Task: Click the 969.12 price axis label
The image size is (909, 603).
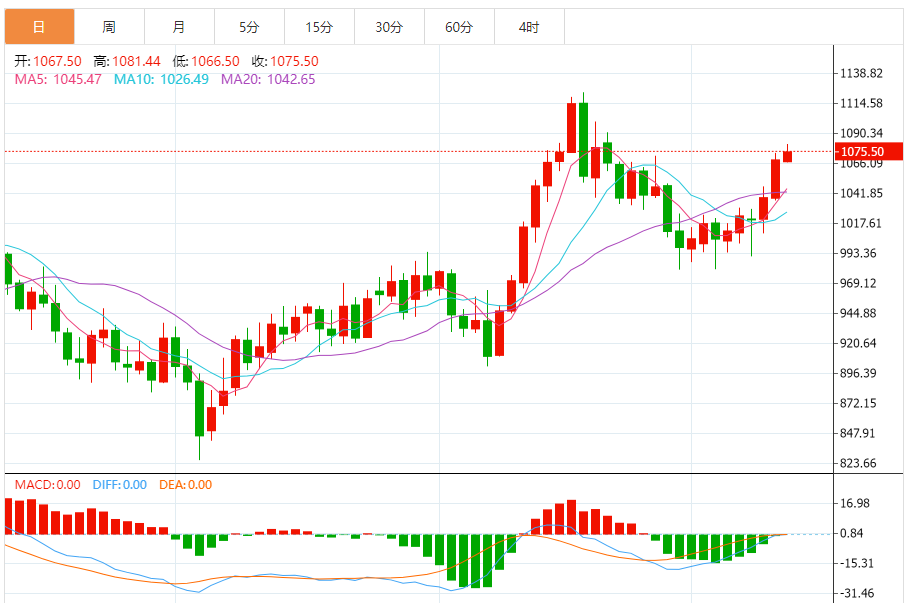Action: click(x=859, y=283)
